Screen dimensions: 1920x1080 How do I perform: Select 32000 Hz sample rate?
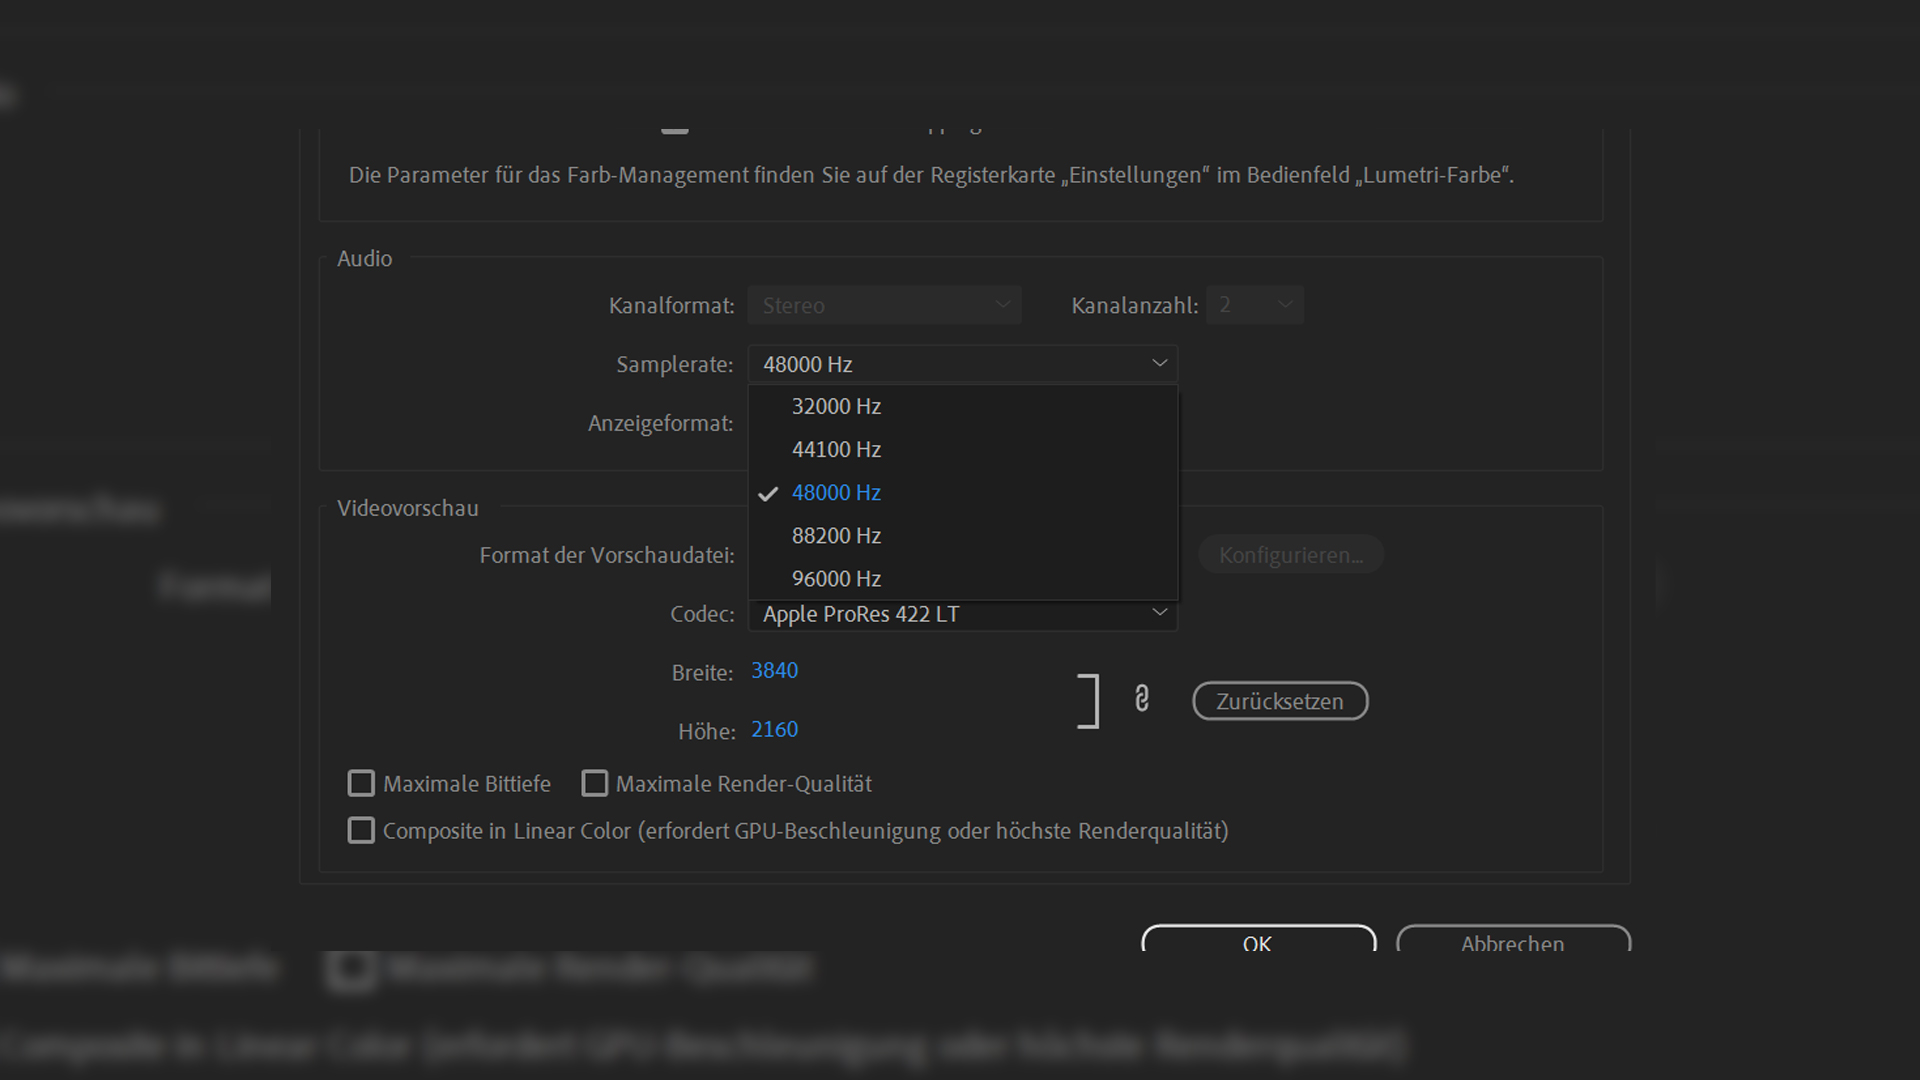point(836,407)
